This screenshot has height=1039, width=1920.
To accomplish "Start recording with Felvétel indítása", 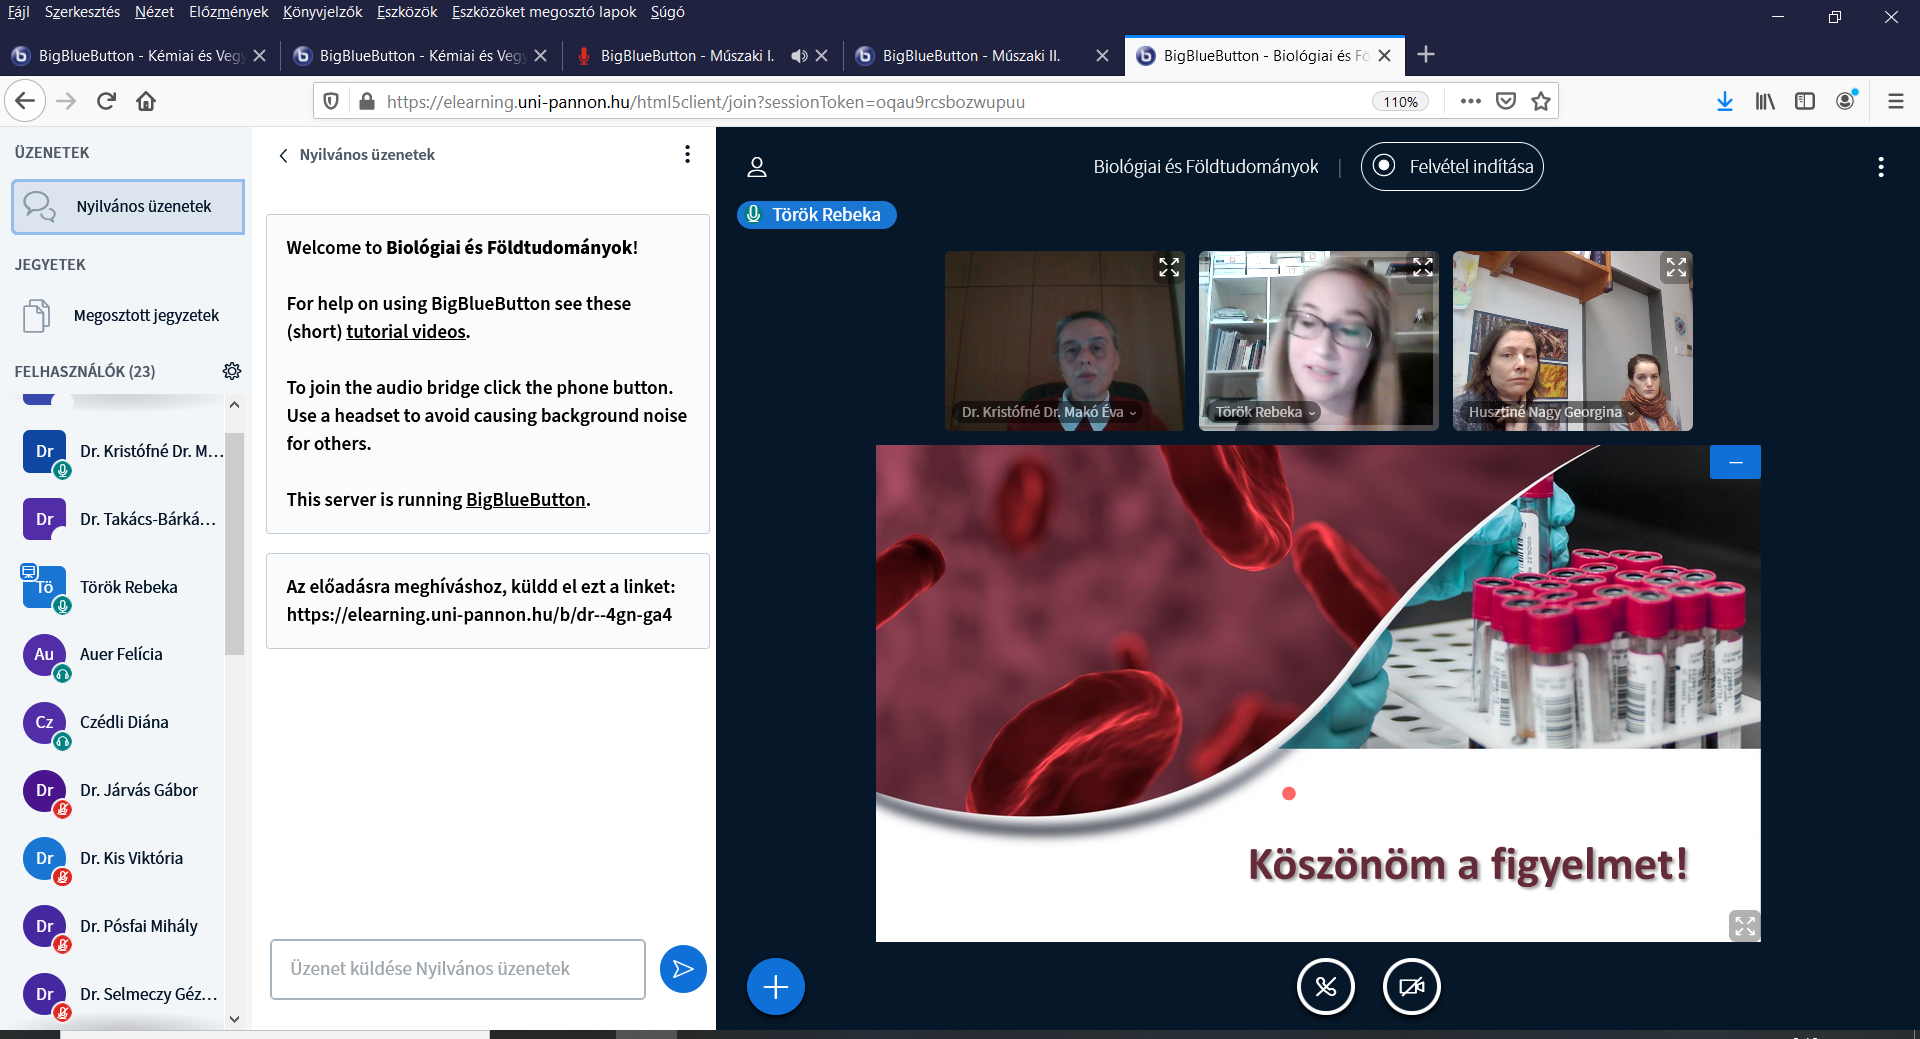I will [1452, 167].
